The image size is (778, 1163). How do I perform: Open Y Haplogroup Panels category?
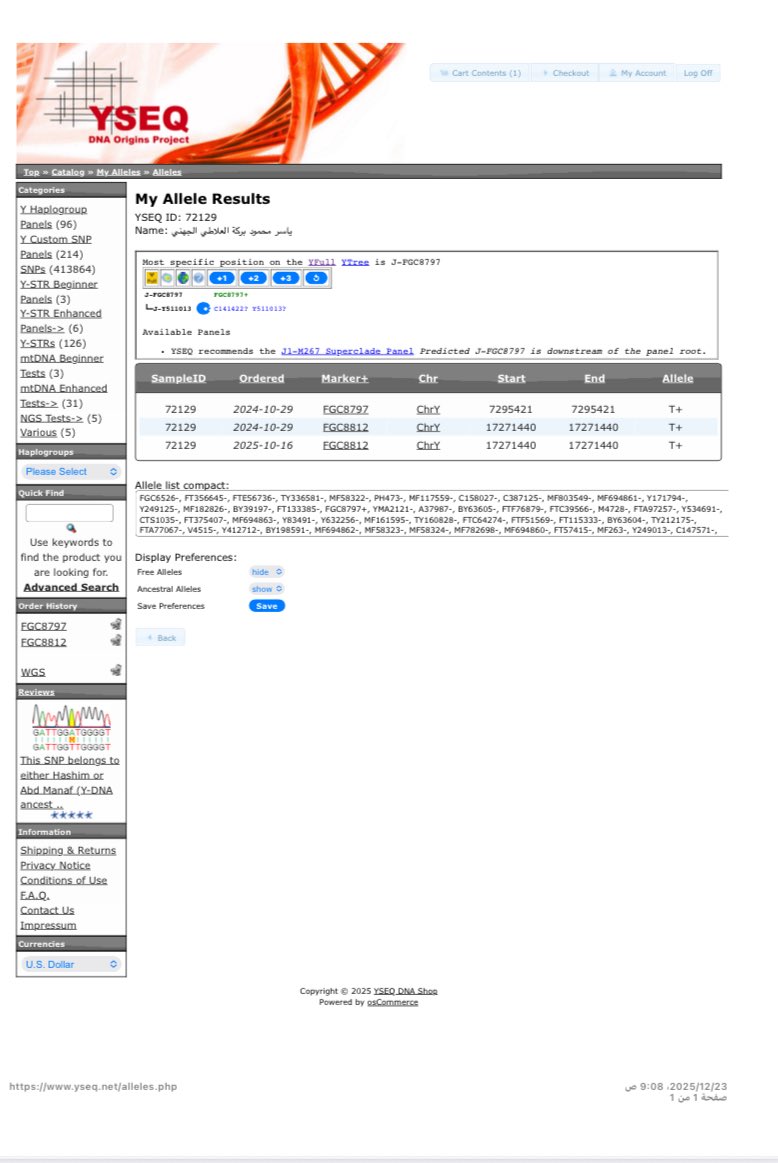[53, 217]
